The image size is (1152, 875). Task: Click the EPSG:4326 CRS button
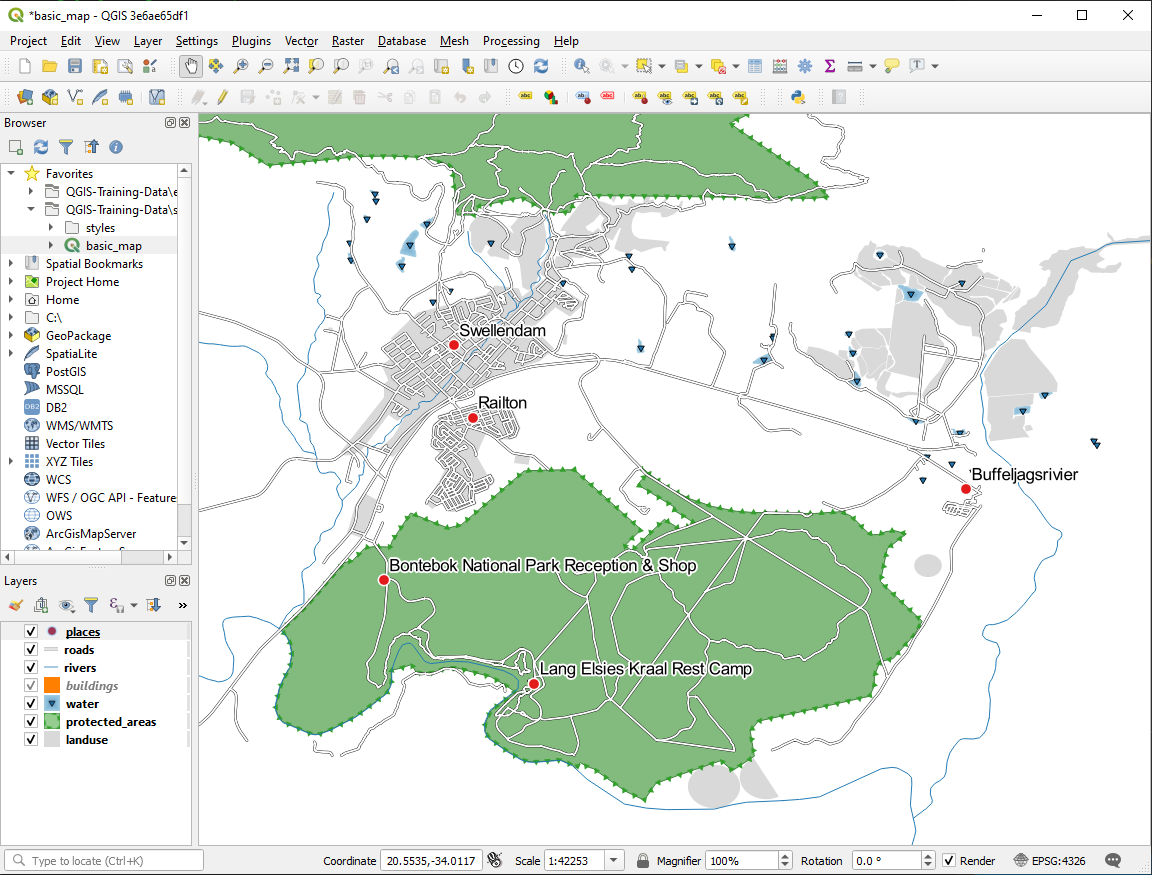(1049, 860)
